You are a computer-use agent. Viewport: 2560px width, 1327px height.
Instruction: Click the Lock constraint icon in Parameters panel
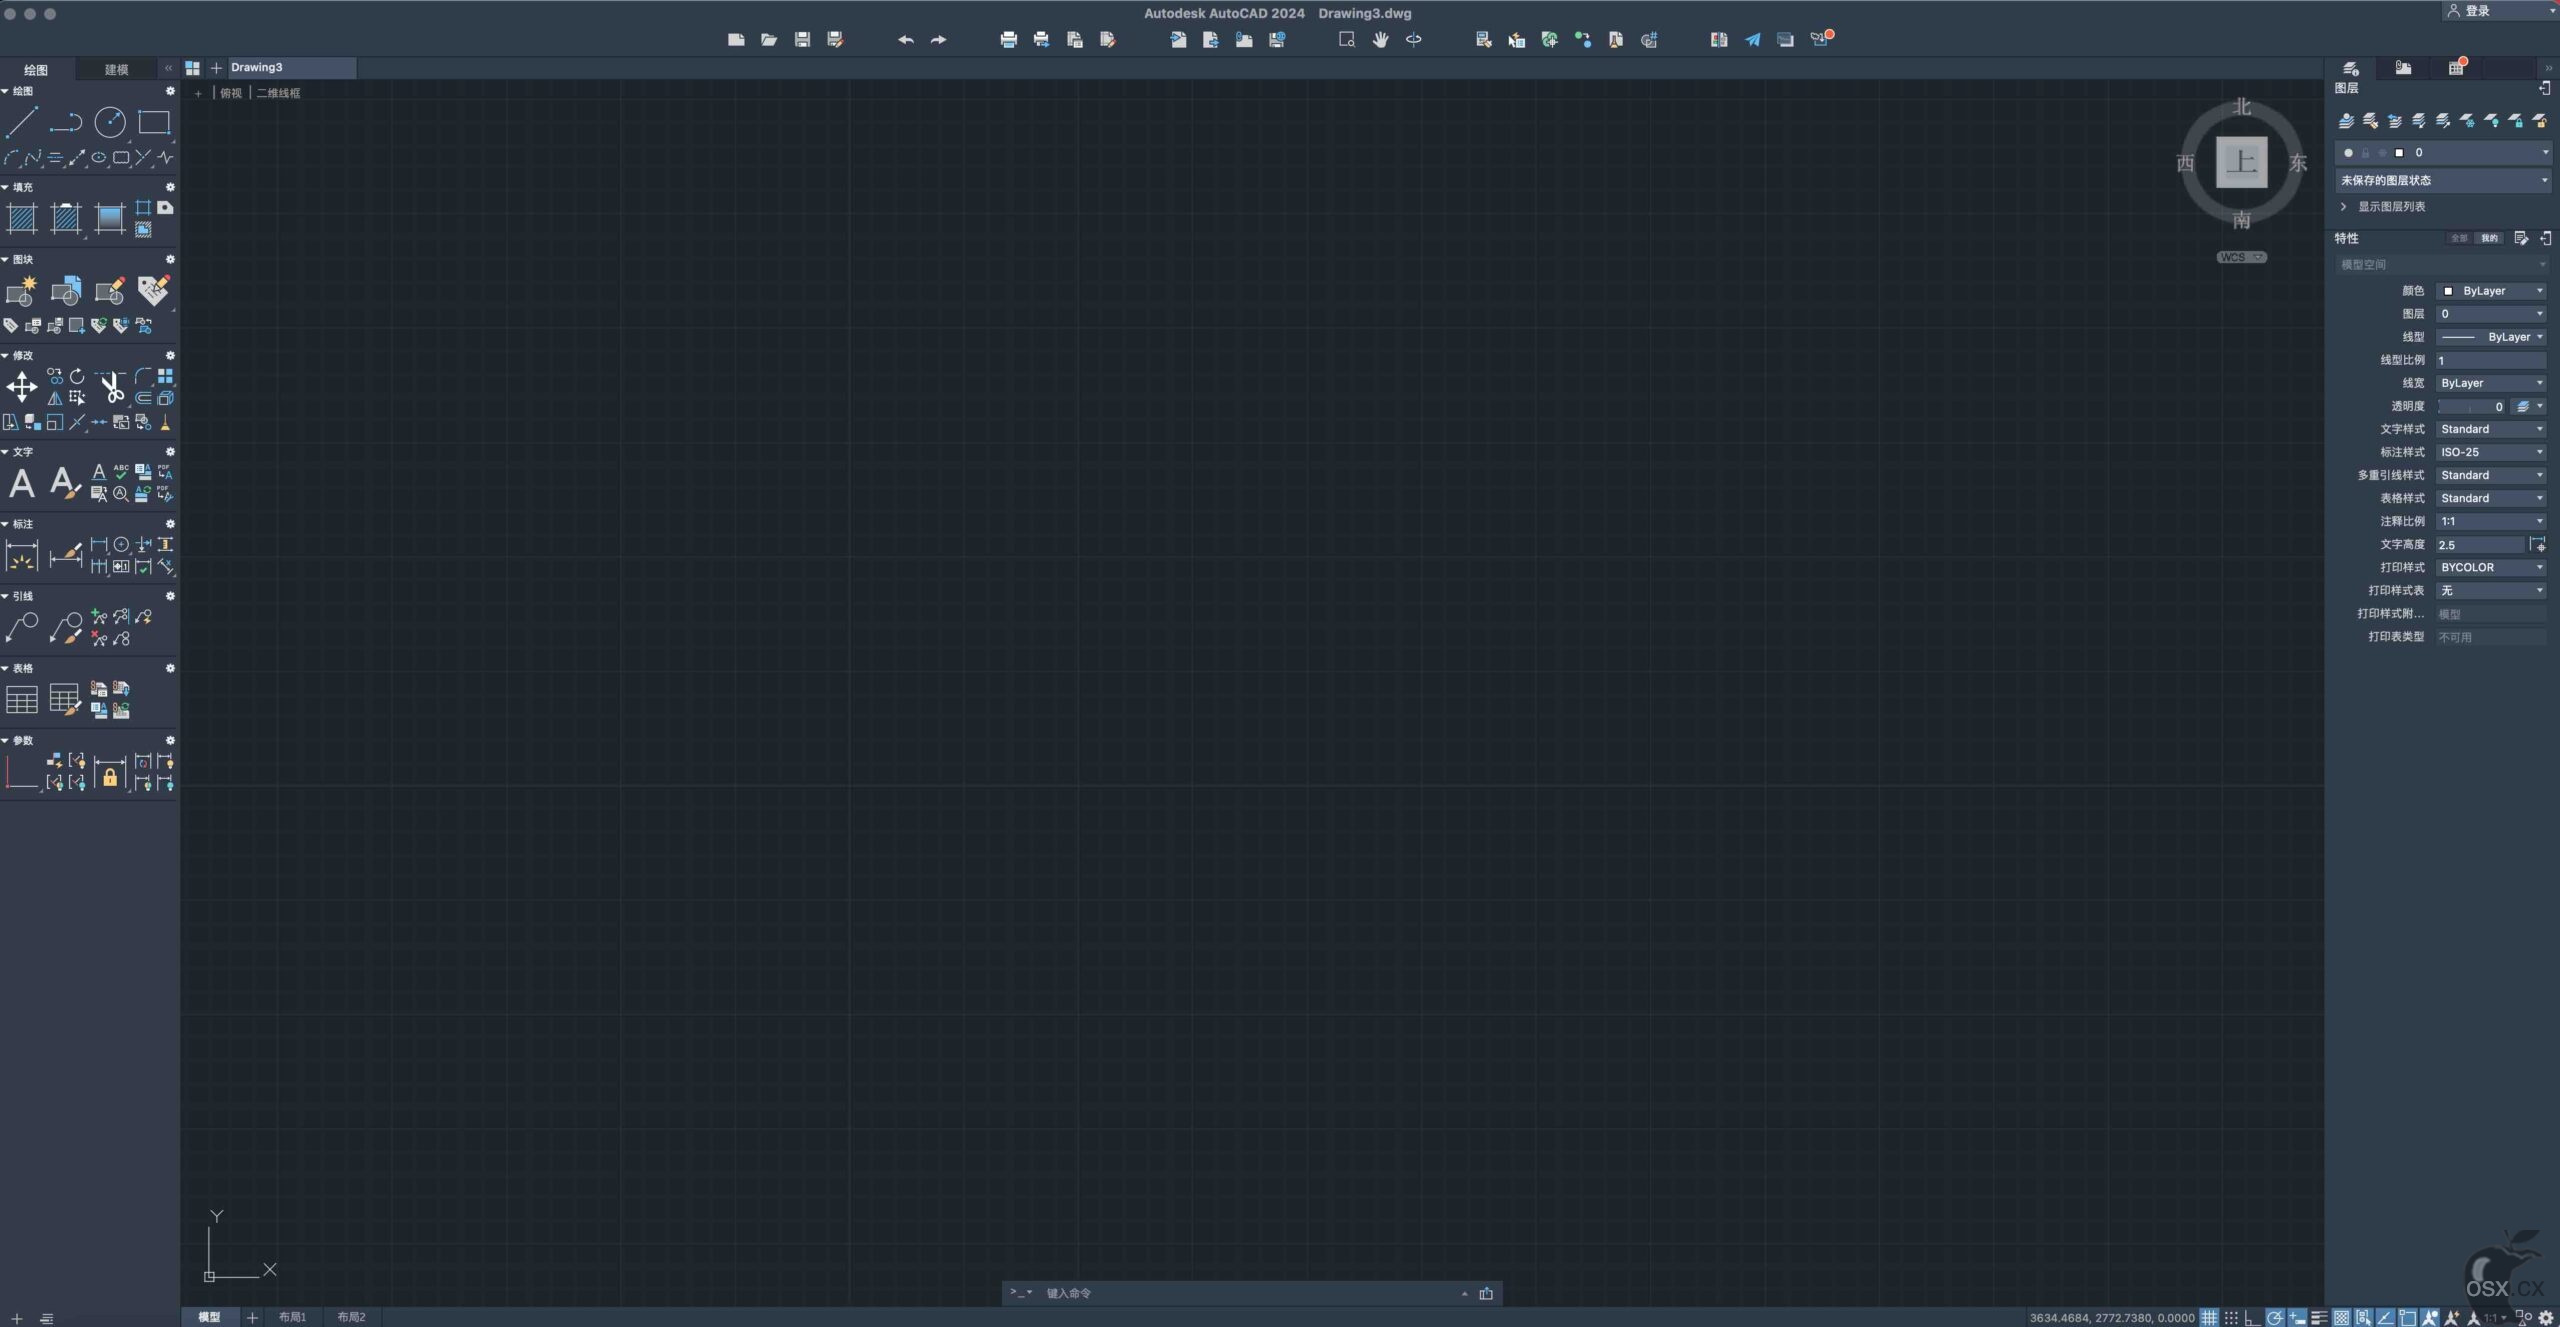click(110, 772)
